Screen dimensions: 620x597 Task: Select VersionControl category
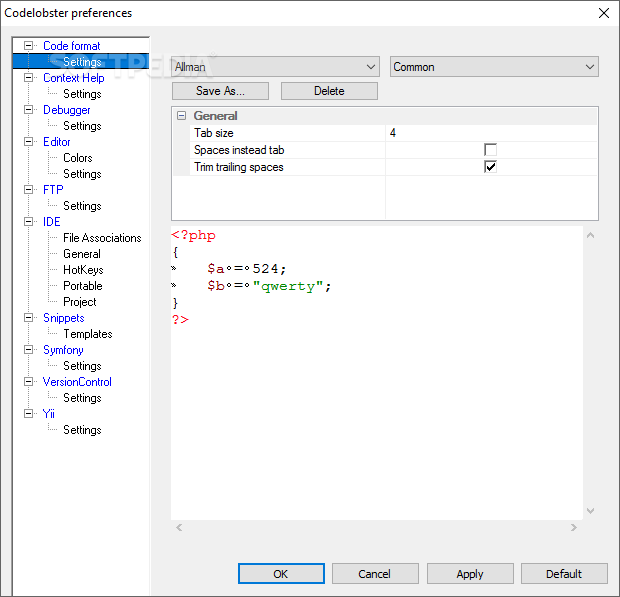click(77, 382)
